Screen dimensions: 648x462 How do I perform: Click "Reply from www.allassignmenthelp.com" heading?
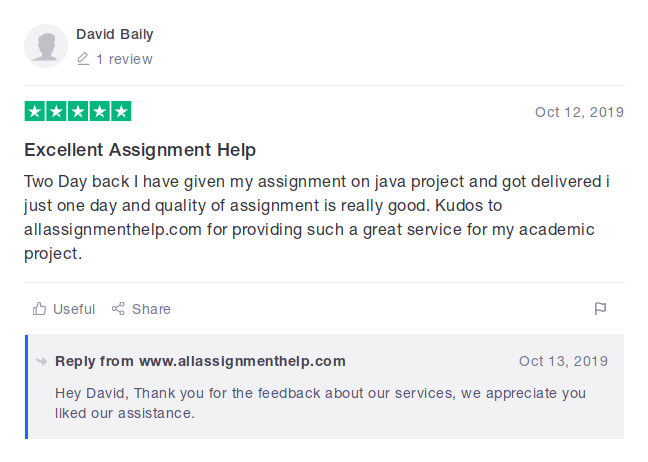click(200, 361)
